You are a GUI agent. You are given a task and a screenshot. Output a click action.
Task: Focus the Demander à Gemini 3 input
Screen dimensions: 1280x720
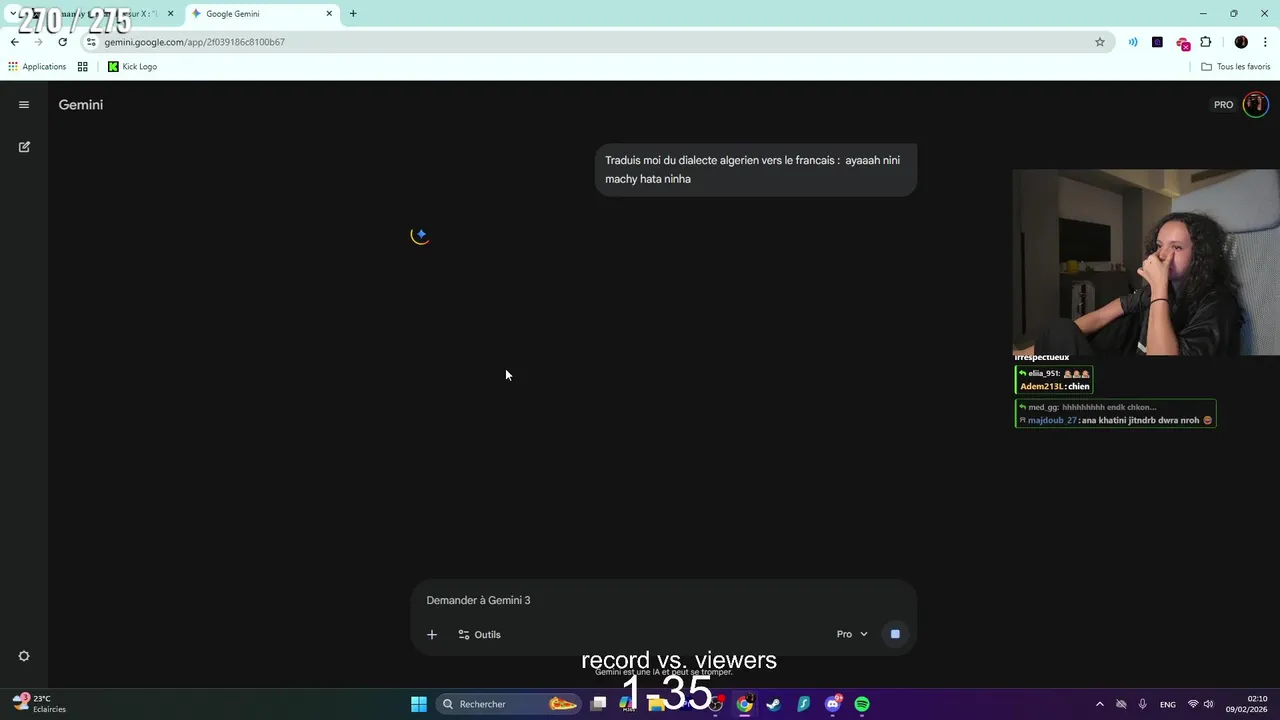663,600
